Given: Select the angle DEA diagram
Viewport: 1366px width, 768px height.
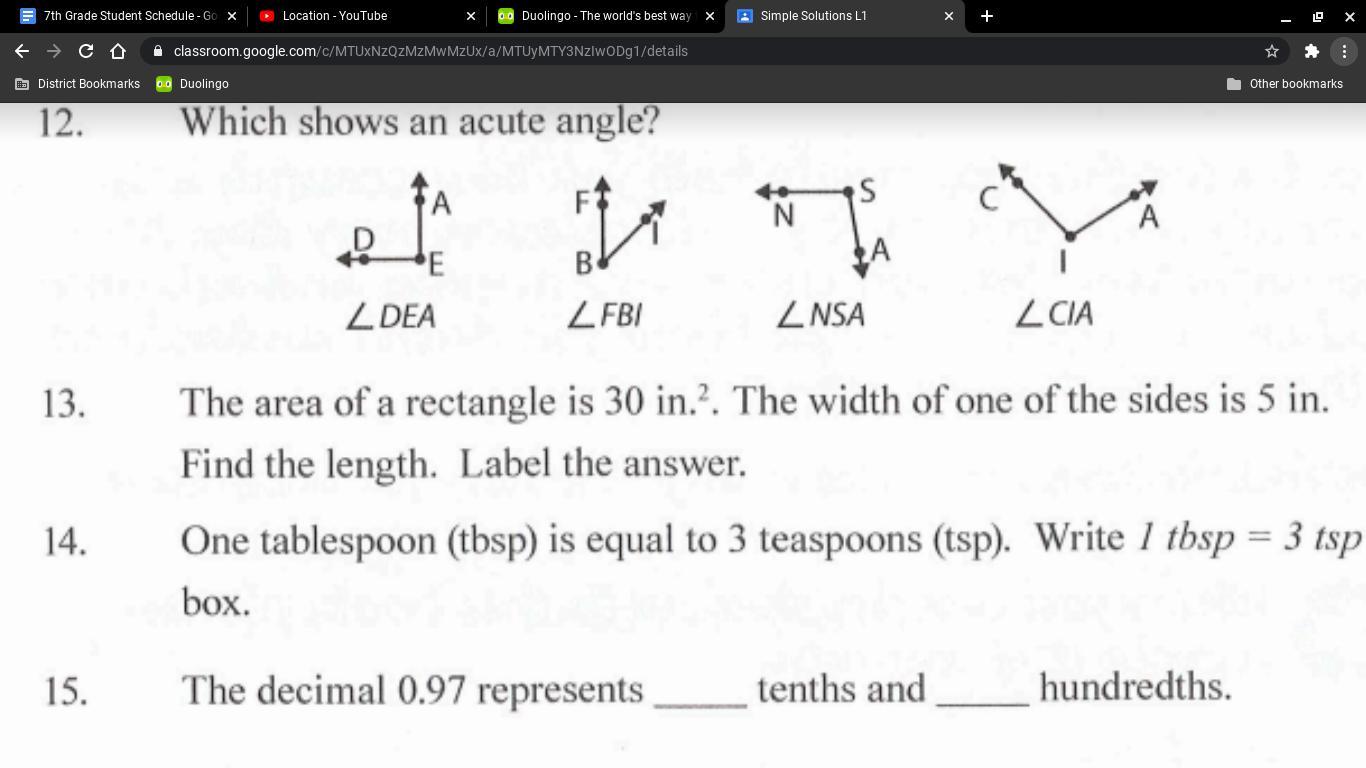Looking at the screenshot, I should [x=394, y=224].
